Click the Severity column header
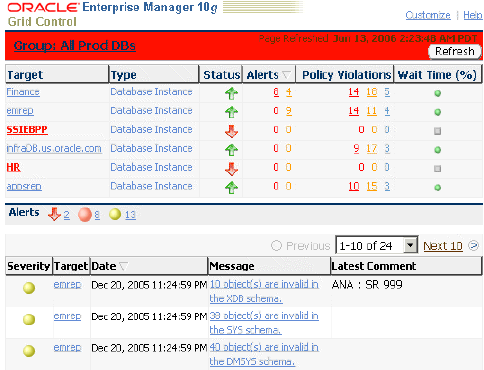 (29, 266)
